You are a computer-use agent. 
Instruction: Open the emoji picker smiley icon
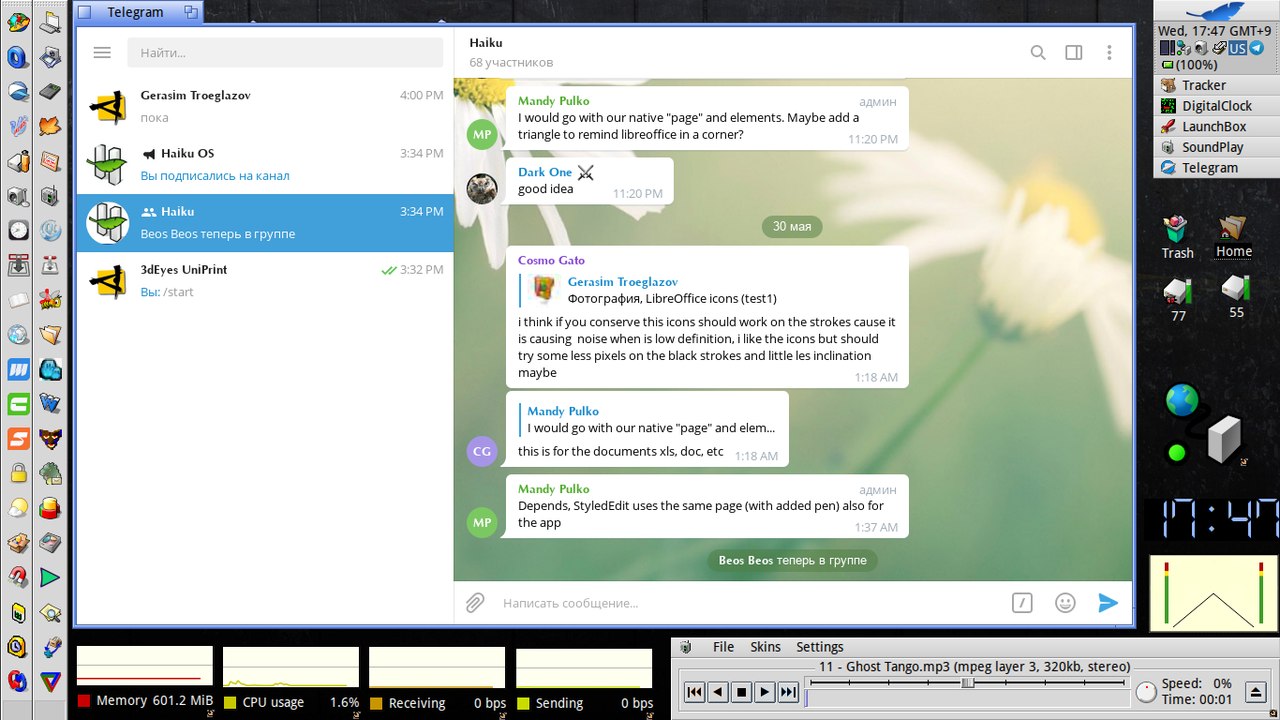pyautogui.click(x=1065, y=602)
